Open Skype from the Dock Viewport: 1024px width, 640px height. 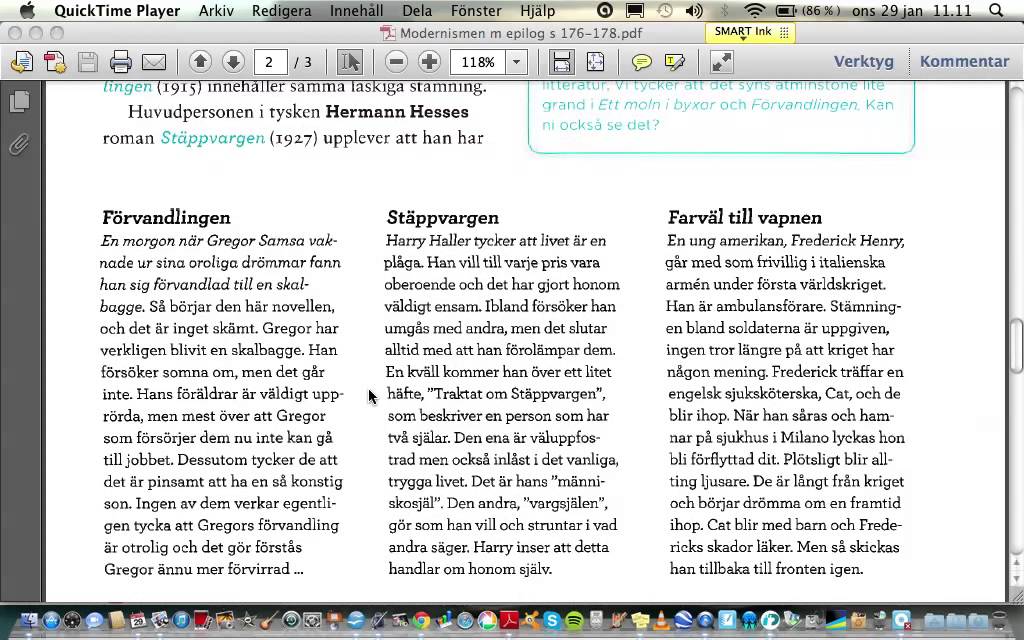(552, 620)
